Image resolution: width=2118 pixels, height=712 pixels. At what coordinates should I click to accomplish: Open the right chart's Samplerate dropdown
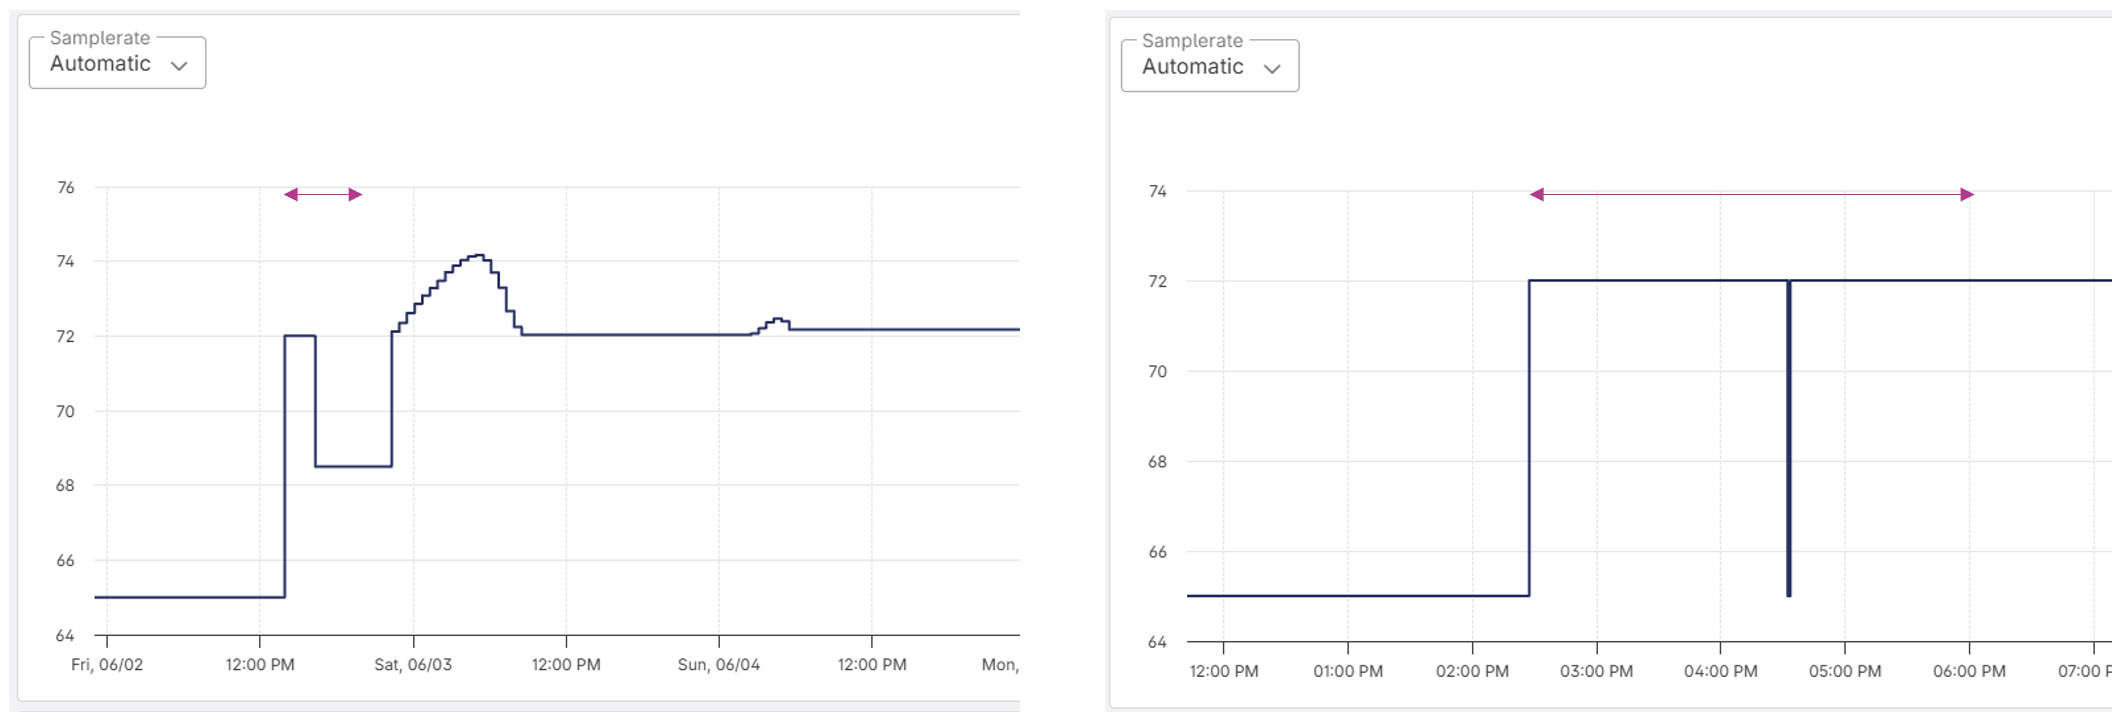click(x=1209, y=67)
